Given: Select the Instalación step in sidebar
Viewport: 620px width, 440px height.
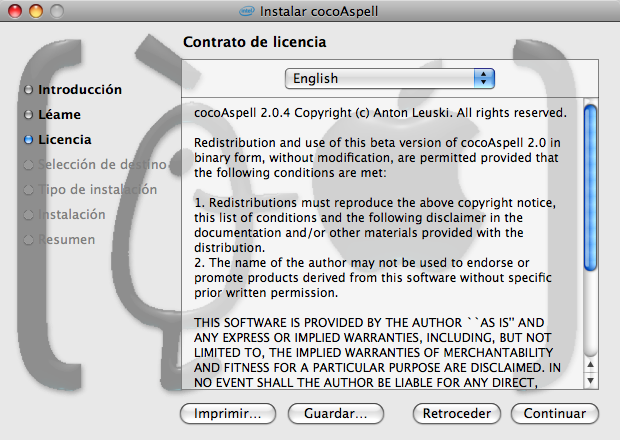Looking at the screenshot, I should (x=71, y=214).
